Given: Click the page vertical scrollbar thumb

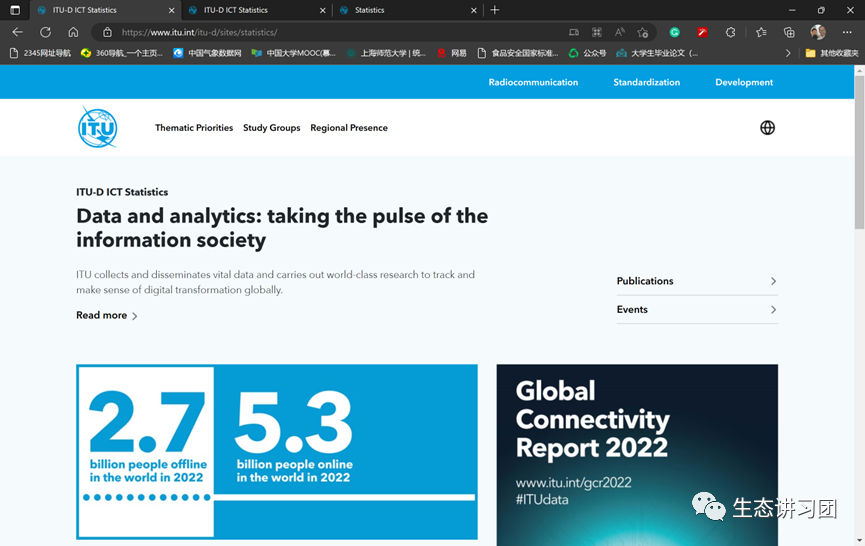Looking at the screenshot, I should (x=859, y=152).
